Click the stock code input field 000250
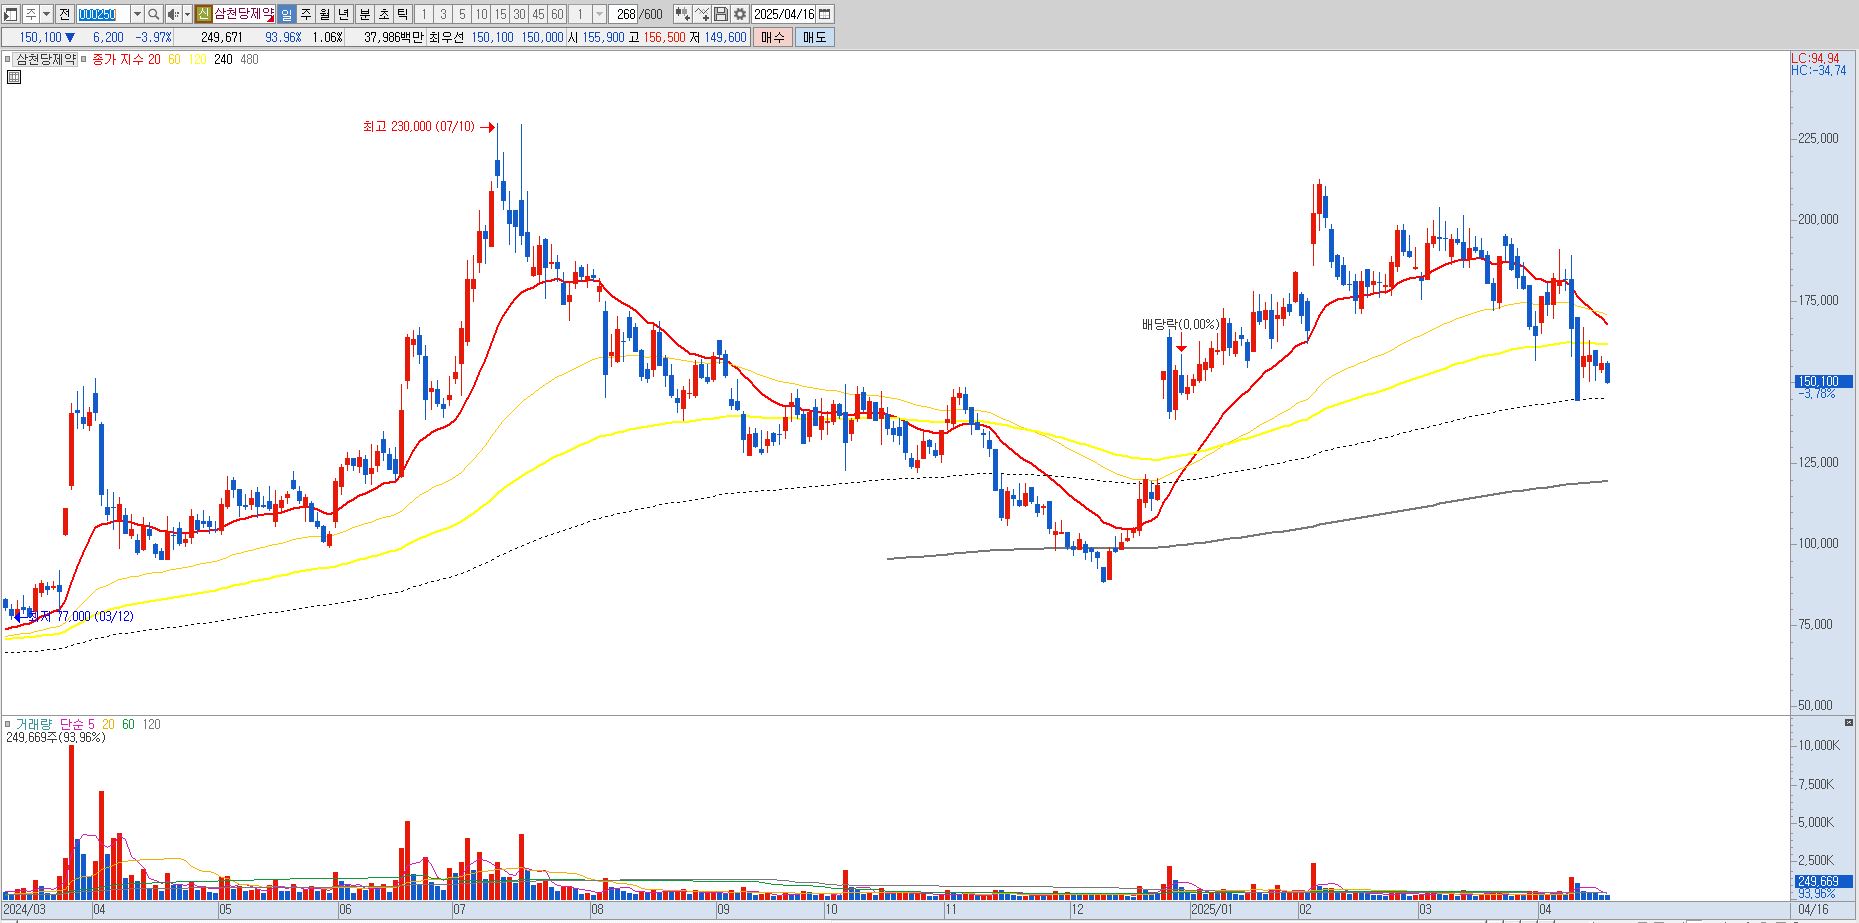The width and height of the screenshot is (1859, 923). click(103, 14)
